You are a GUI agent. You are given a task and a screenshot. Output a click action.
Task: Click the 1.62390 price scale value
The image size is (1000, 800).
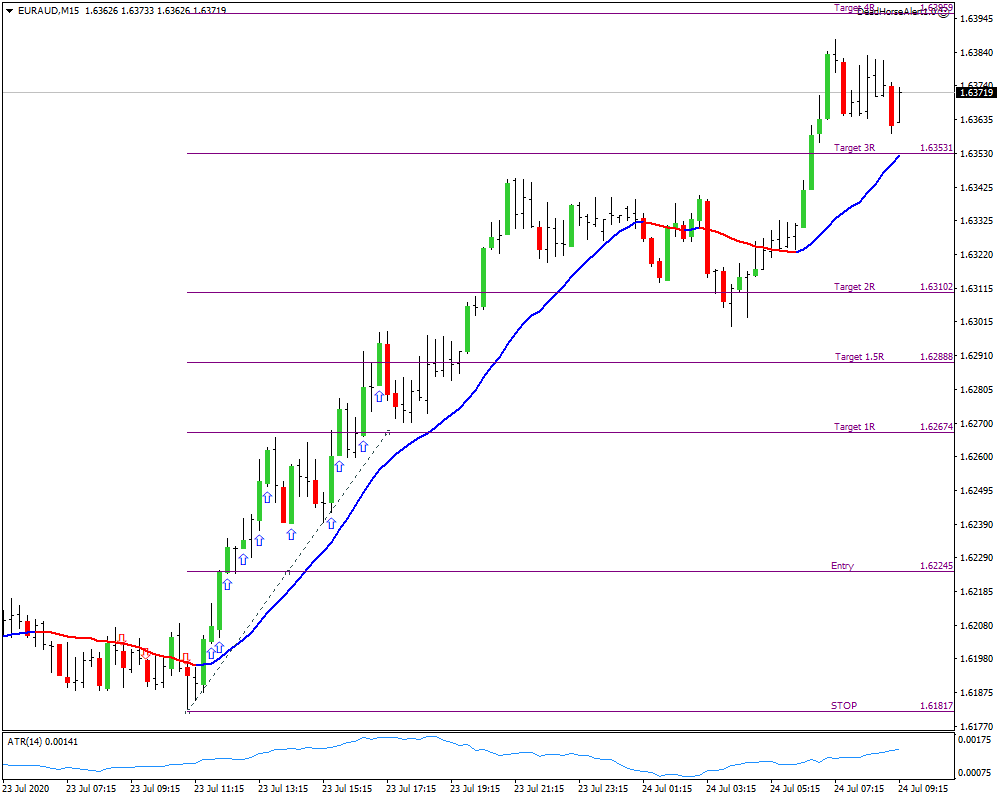point(976,524)
